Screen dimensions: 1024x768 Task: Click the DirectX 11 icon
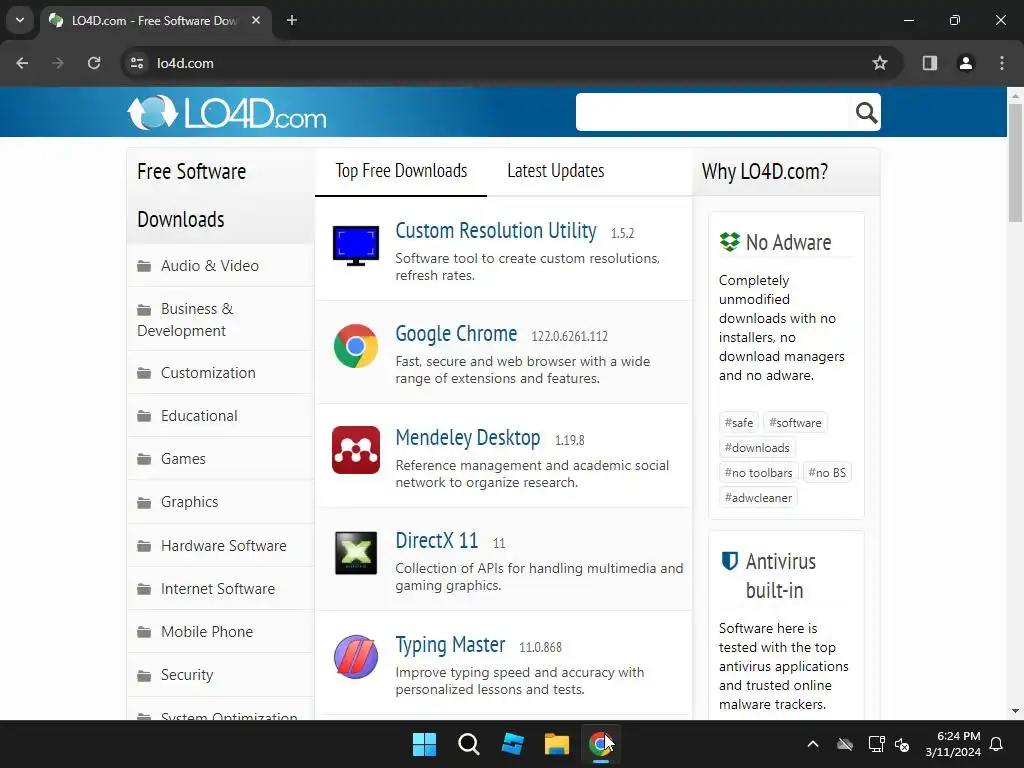(x=356, y=553)
